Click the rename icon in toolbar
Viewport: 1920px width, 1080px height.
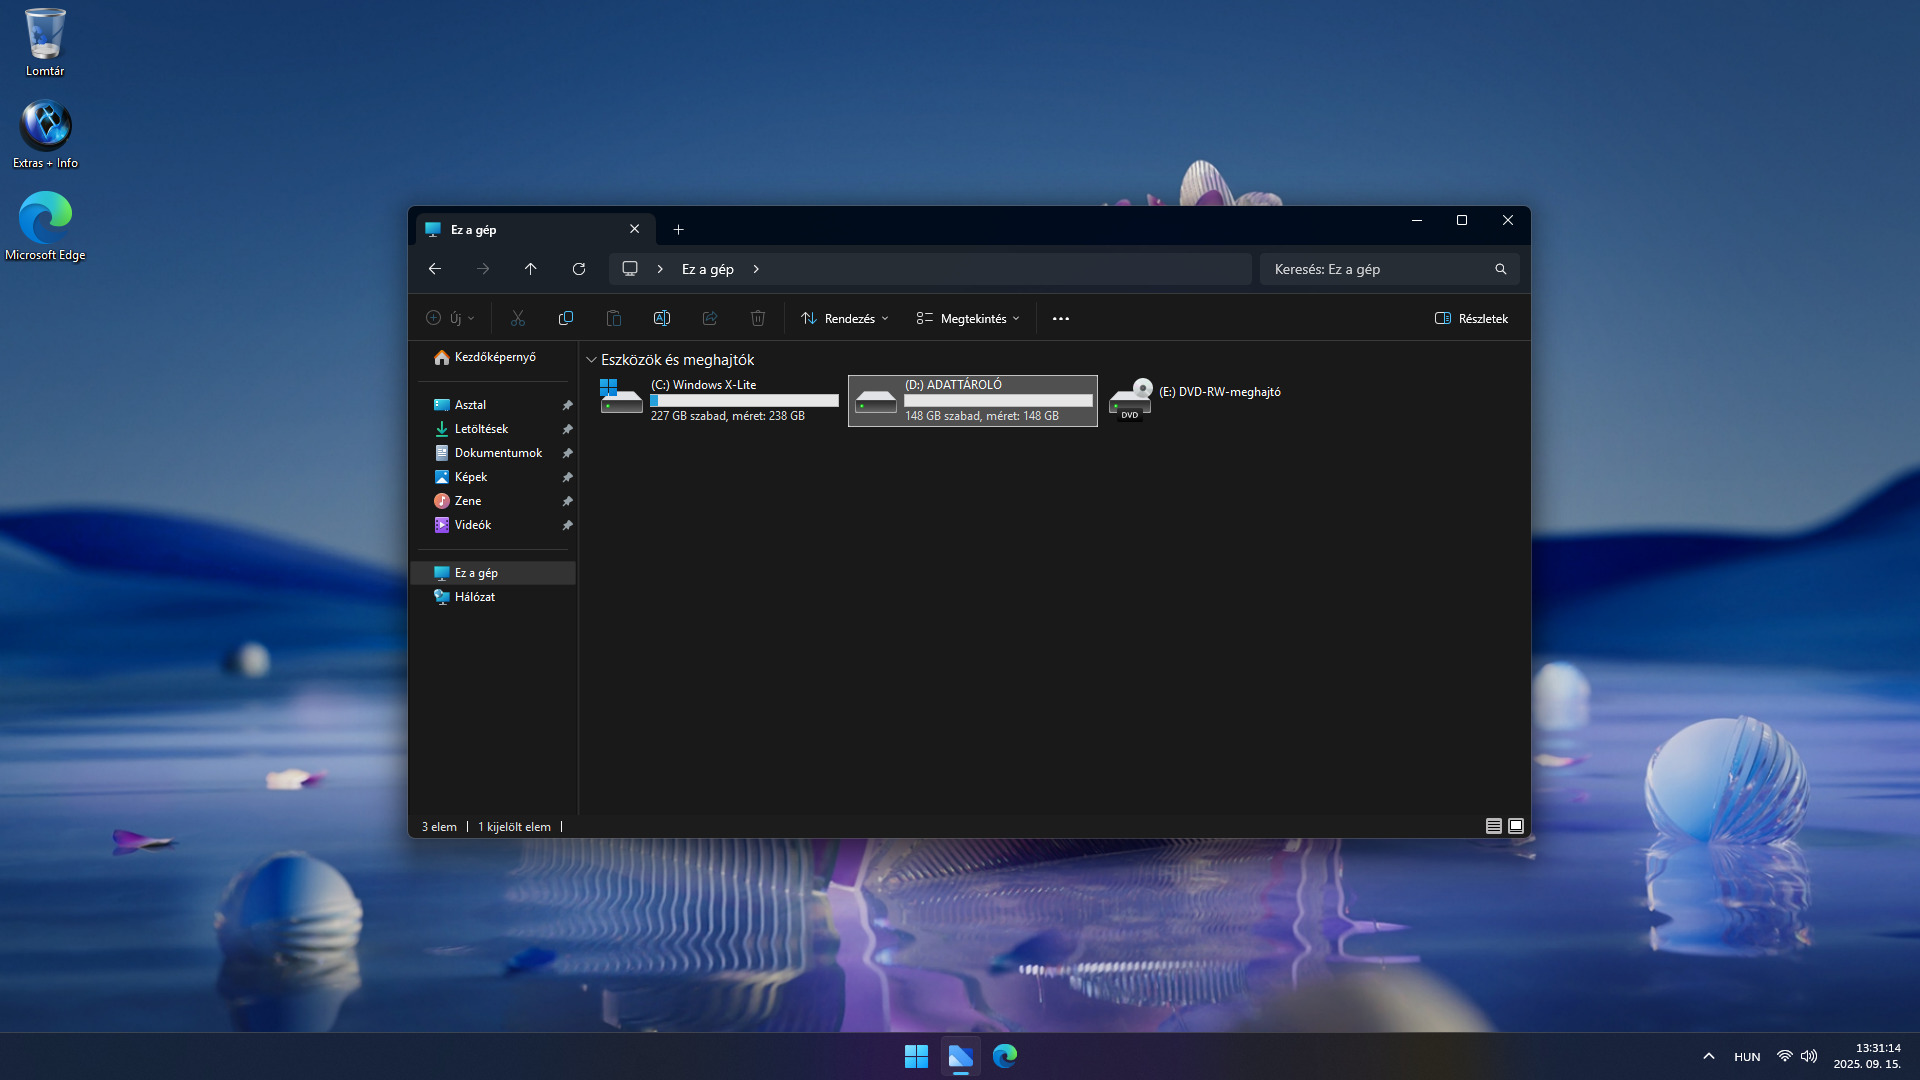pyautogui.click(x=662, y=319)
